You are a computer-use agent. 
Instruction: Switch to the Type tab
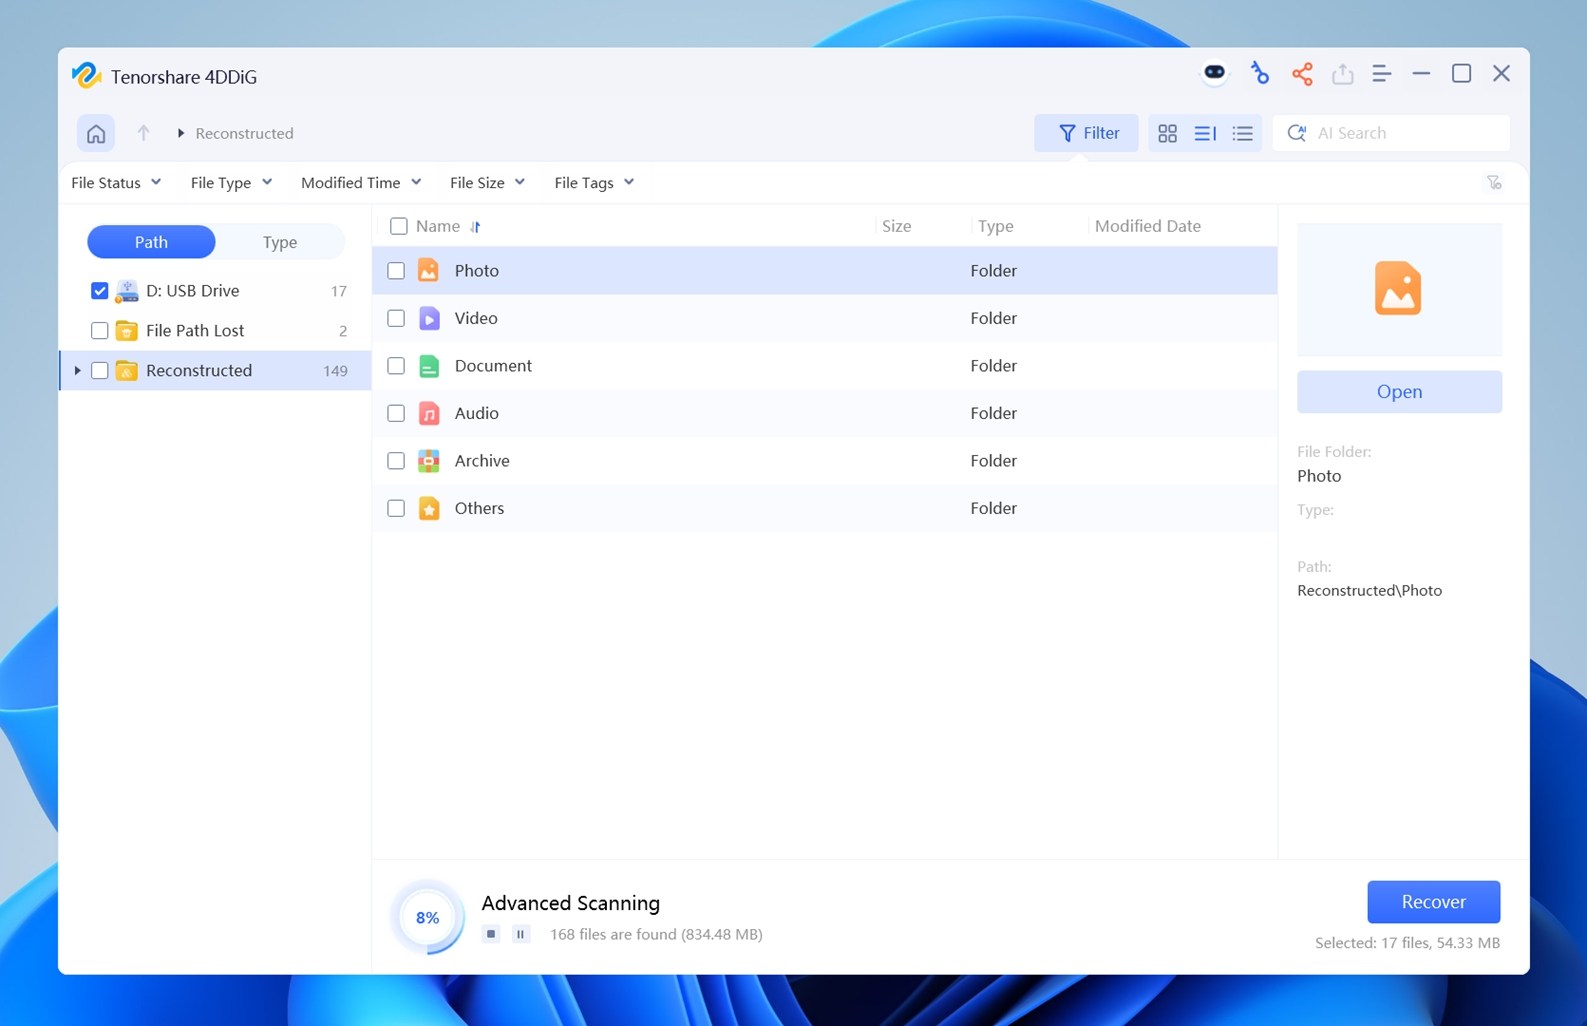tap(280, 242)
